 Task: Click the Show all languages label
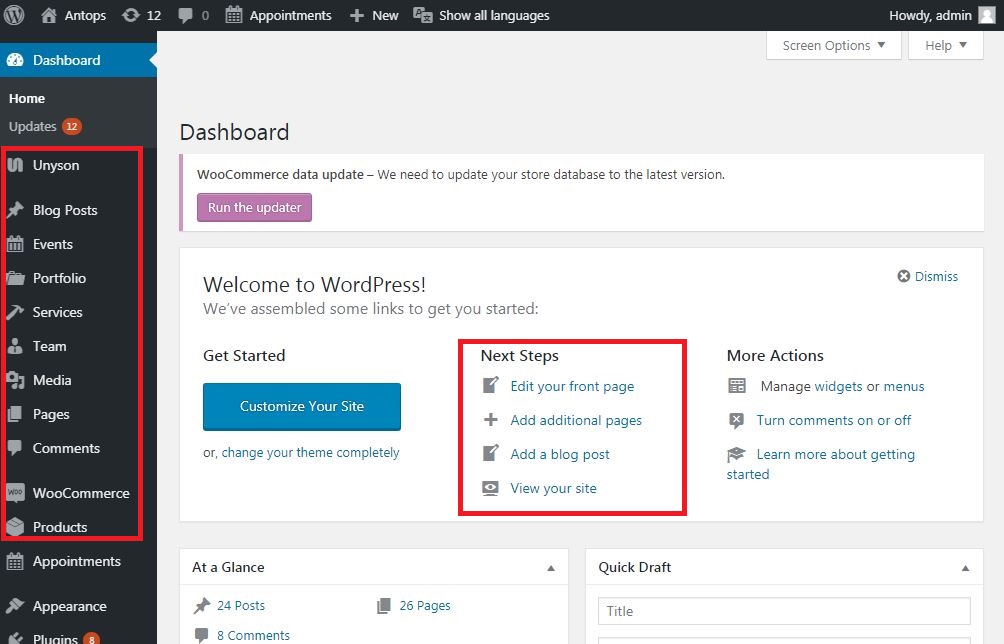point(494,15)
